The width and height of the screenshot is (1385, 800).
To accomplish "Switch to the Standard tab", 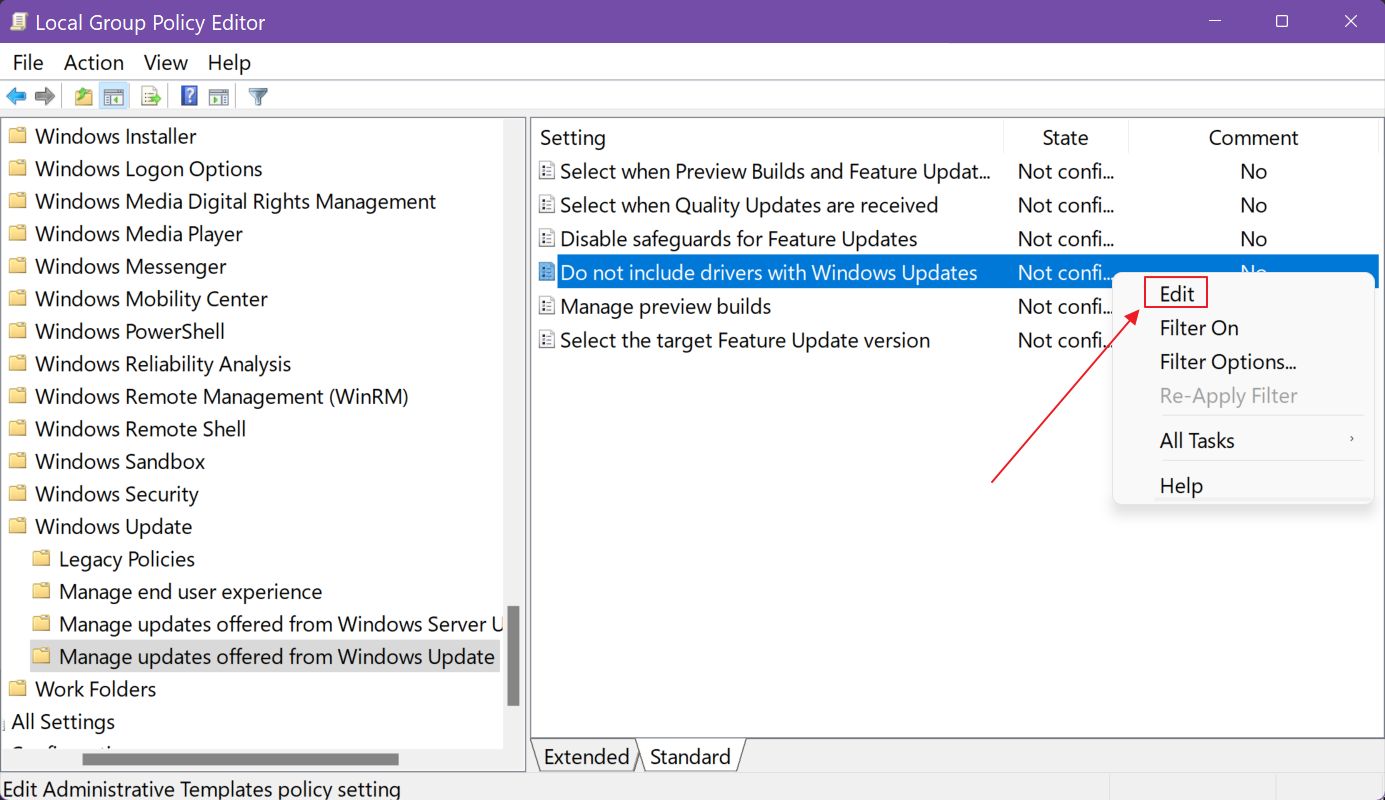I will (x=690, y=757).
